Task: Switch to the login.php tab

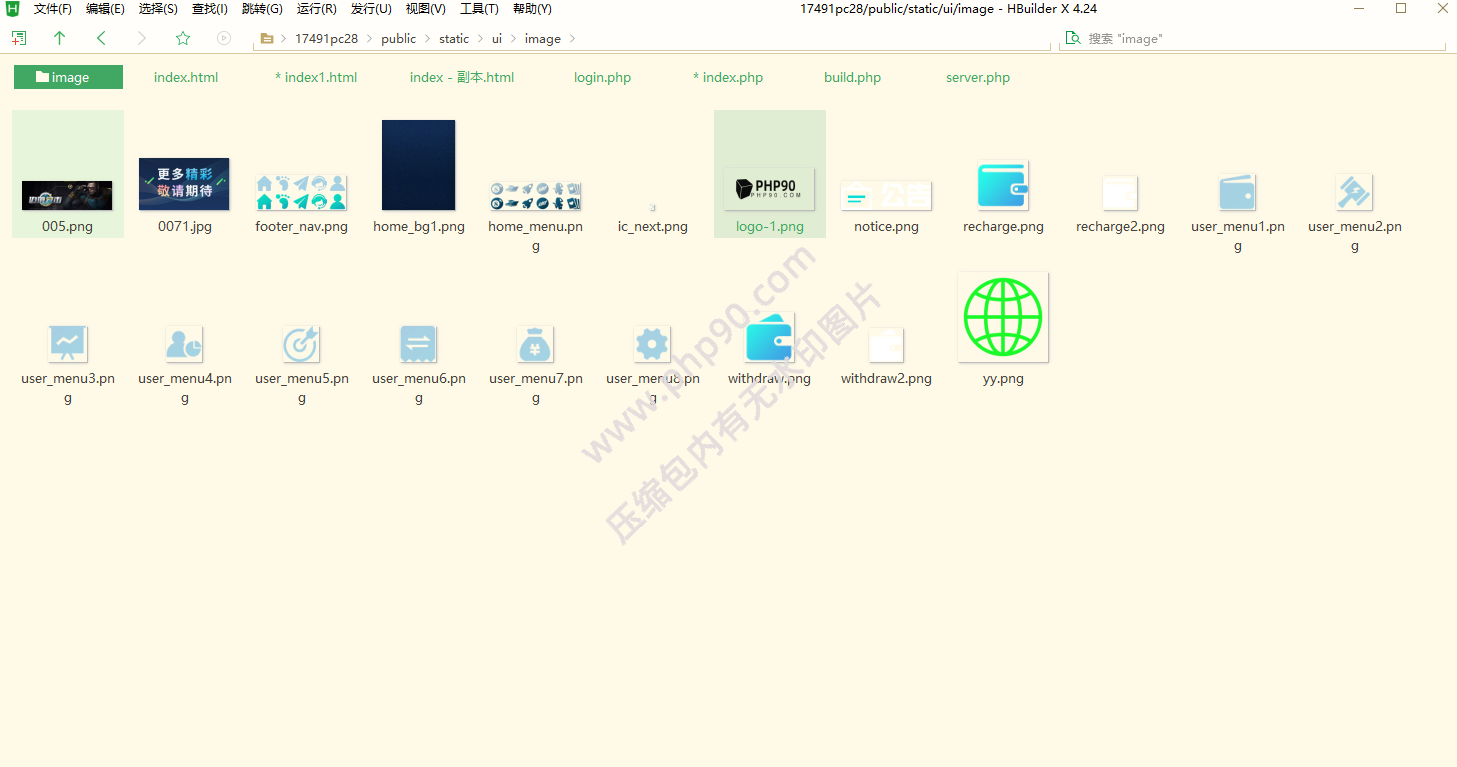Action: pyautogui.click(x=602, y=77)
